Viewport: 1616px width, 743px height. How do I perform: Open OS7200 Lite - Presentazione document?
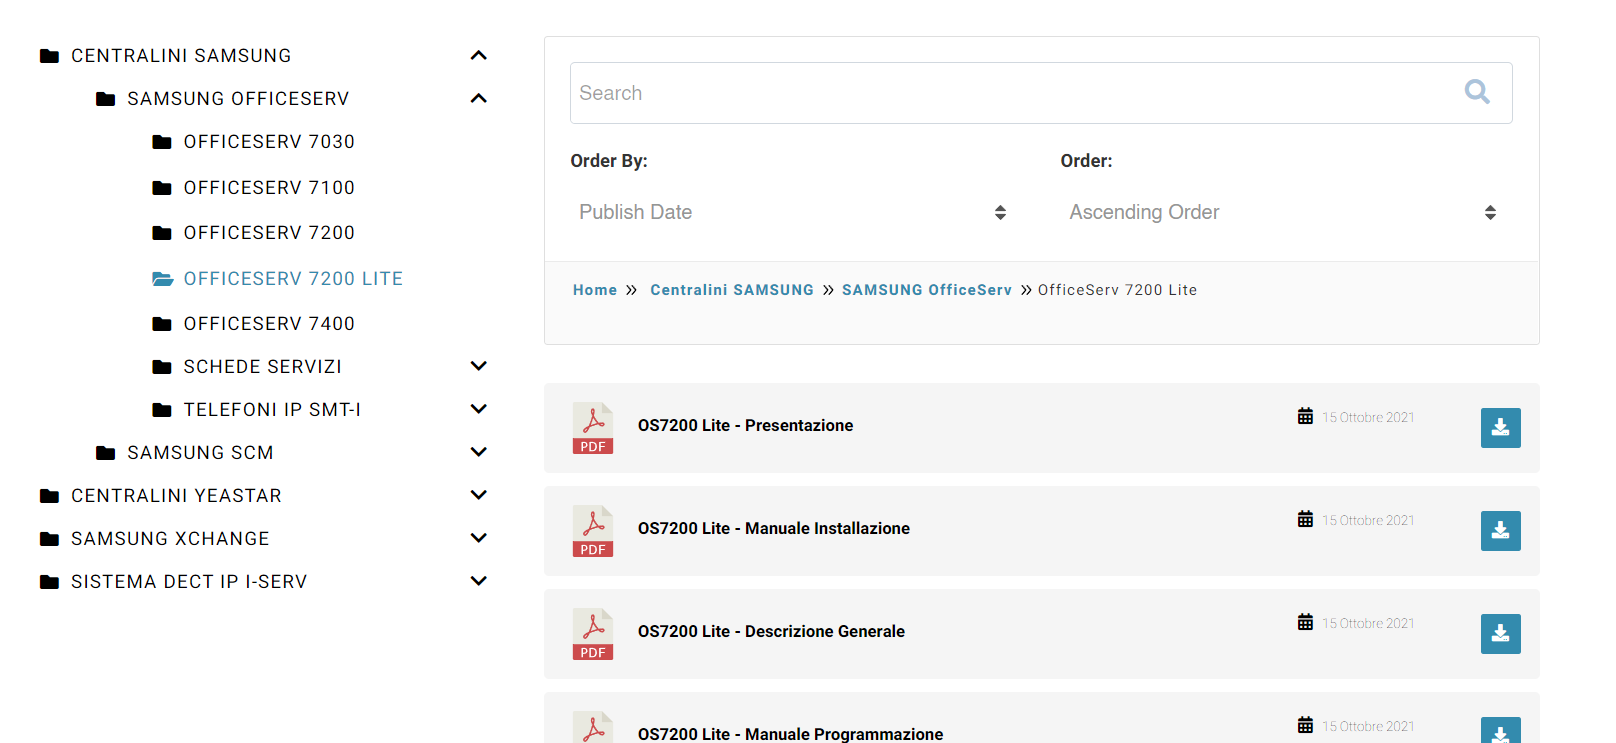(745, 426)
